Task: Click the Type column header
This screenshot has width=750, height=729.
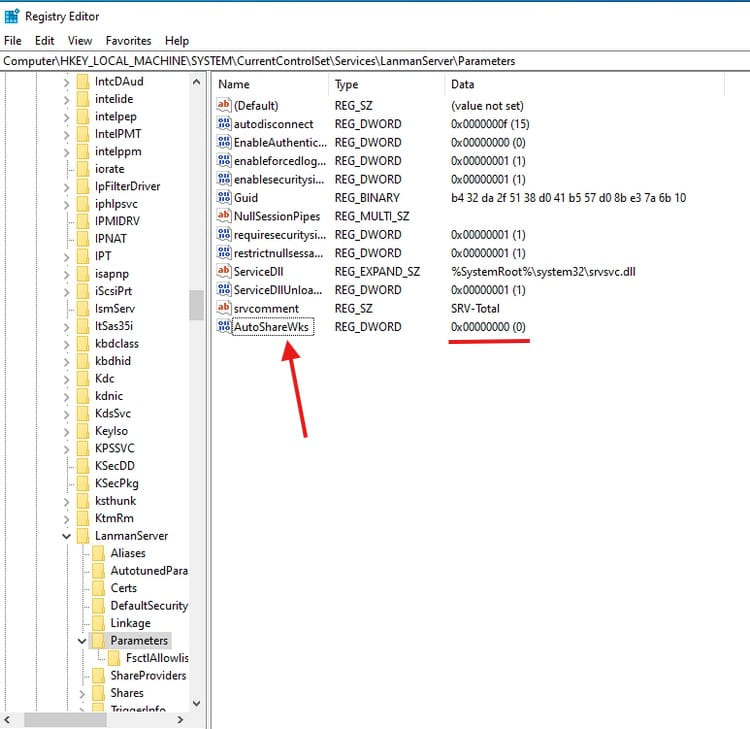Action: 386,84
